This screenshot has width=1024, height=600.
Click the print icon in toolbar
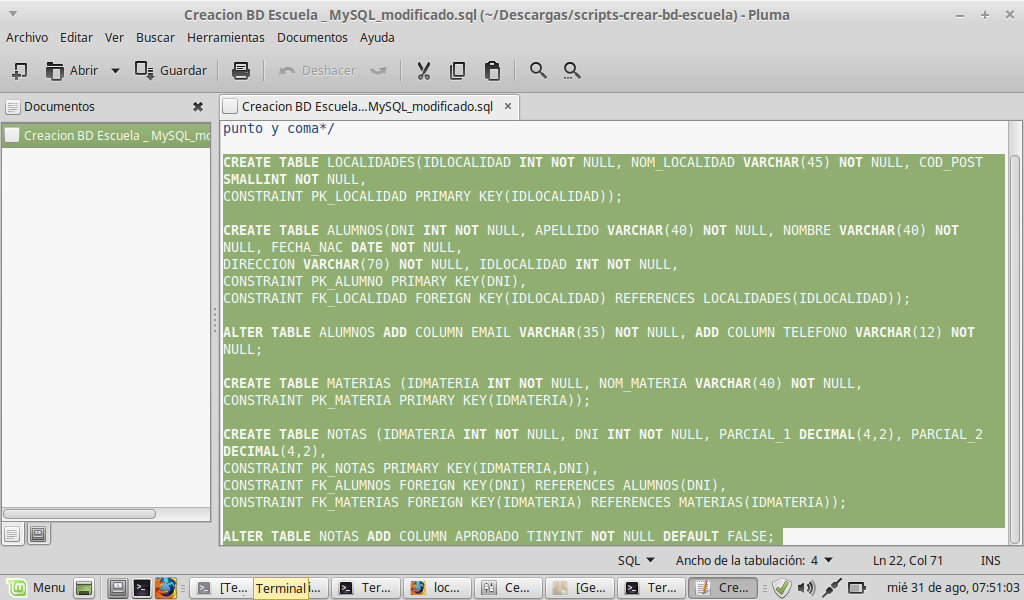240,71
